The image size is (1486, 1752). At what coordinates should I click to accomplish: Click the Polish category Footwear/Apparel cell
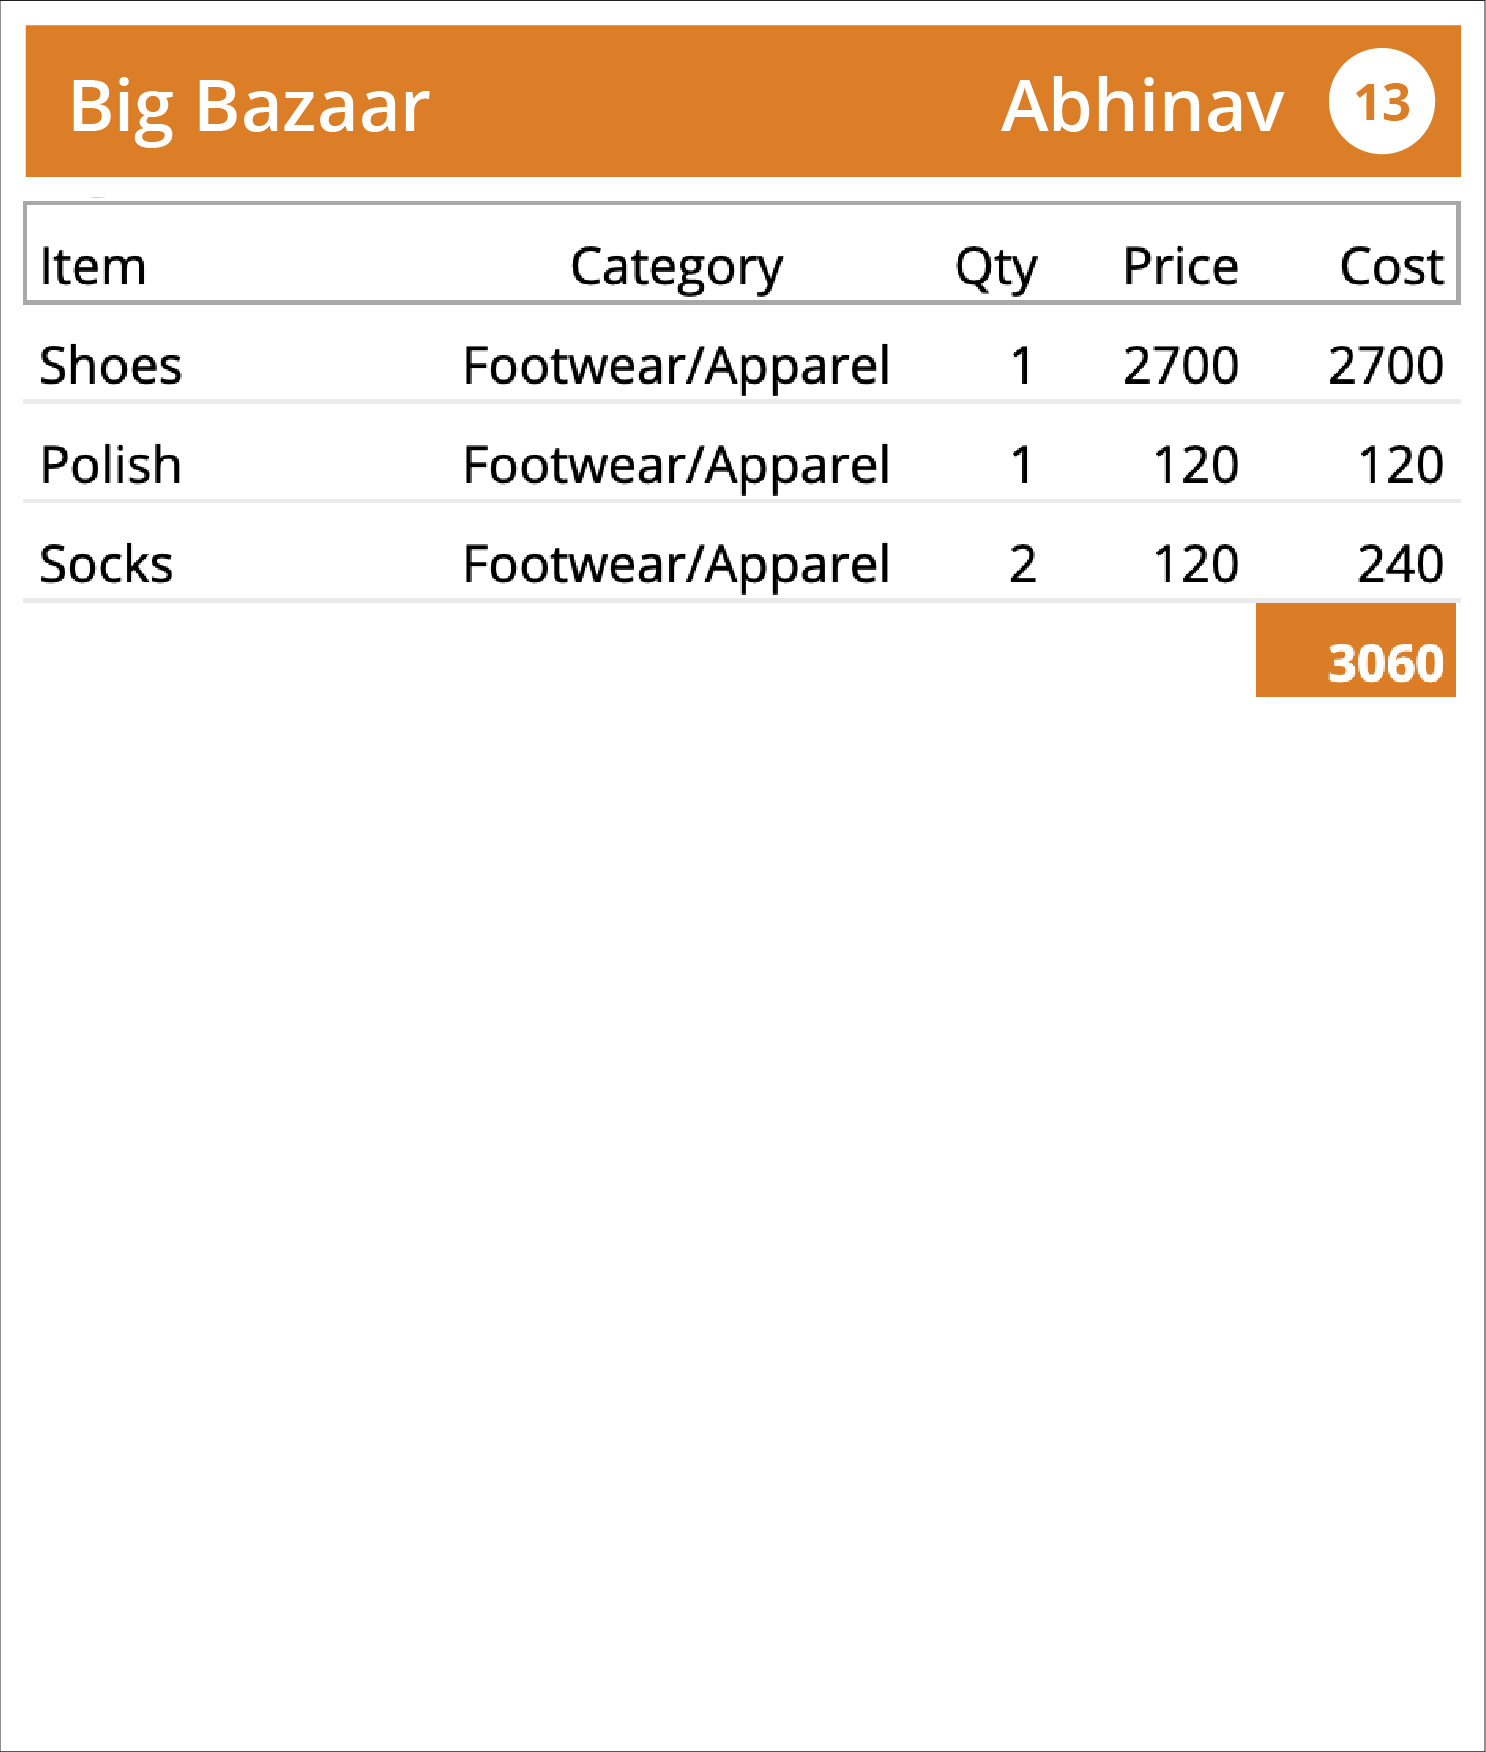point(676,466)
